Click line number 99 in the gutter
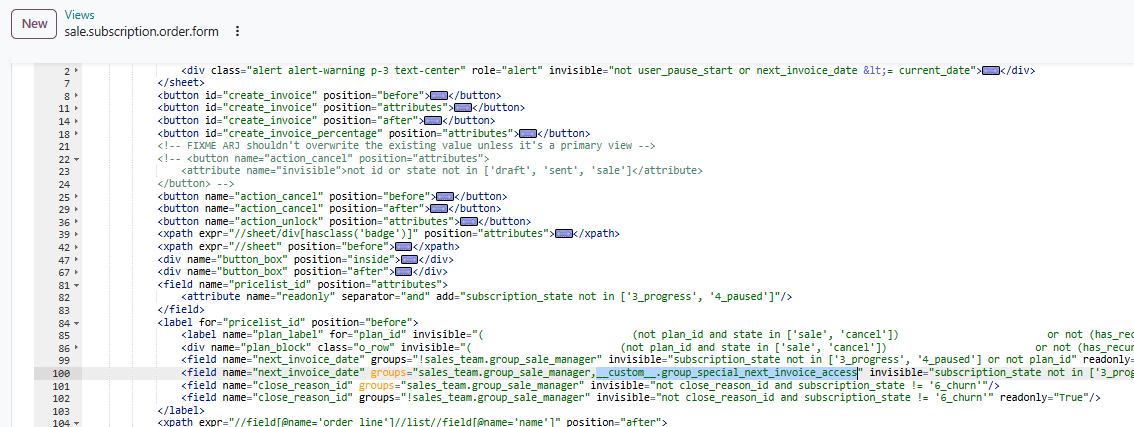1134x427 pixels. [64, 360]
